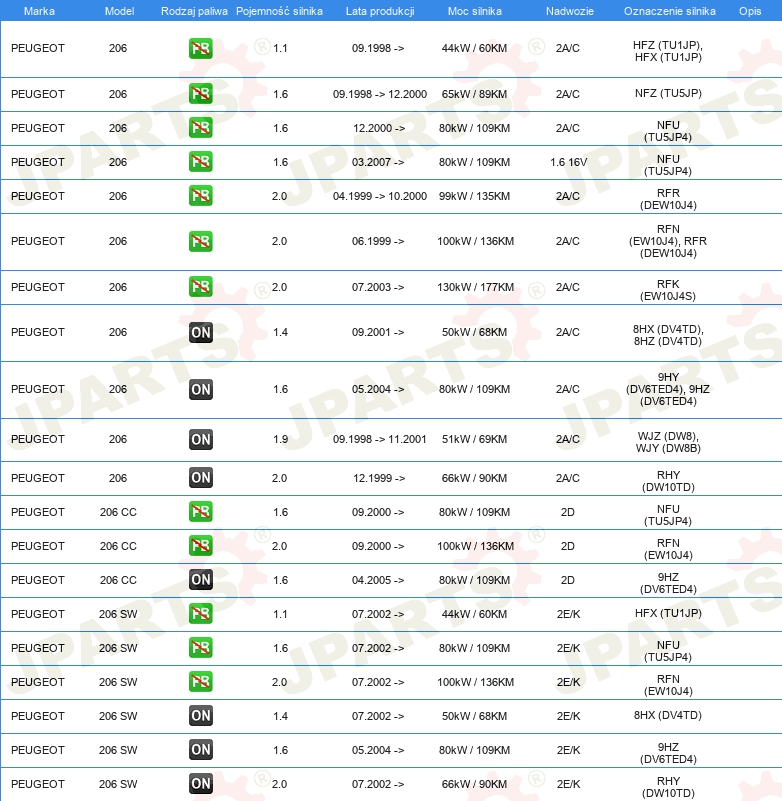Click diesel ON icon in 51kW / 69KM row

pos(201,439)
